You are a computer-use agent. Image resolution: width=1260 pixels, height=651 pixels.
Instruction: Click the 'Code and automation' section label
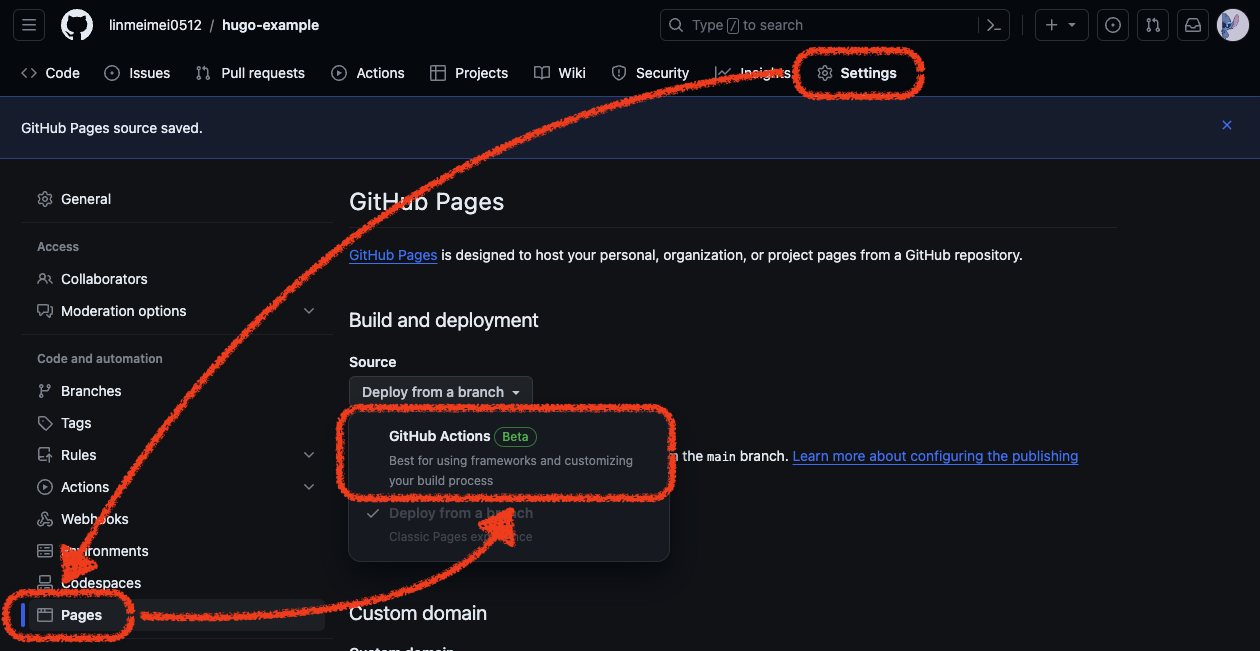[100, 359]
